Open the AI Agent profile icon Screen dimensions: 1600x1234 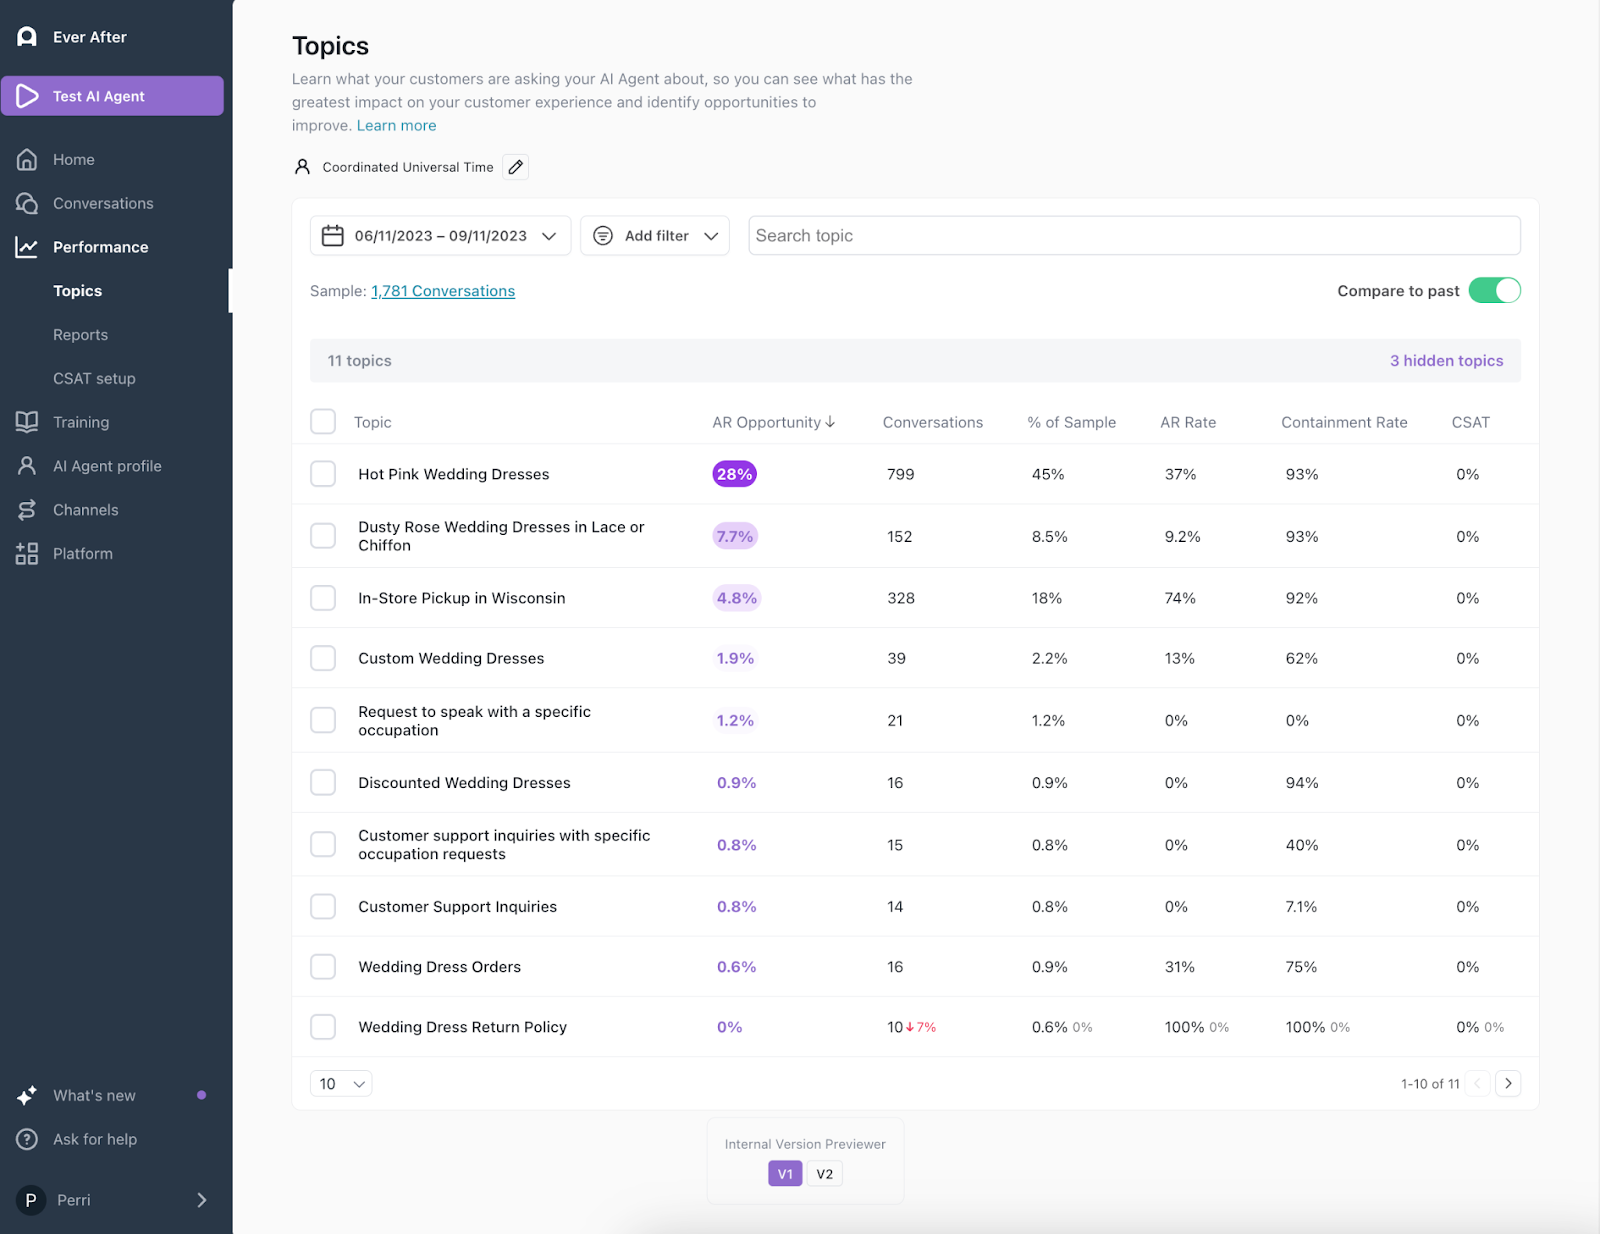point(27,466)
